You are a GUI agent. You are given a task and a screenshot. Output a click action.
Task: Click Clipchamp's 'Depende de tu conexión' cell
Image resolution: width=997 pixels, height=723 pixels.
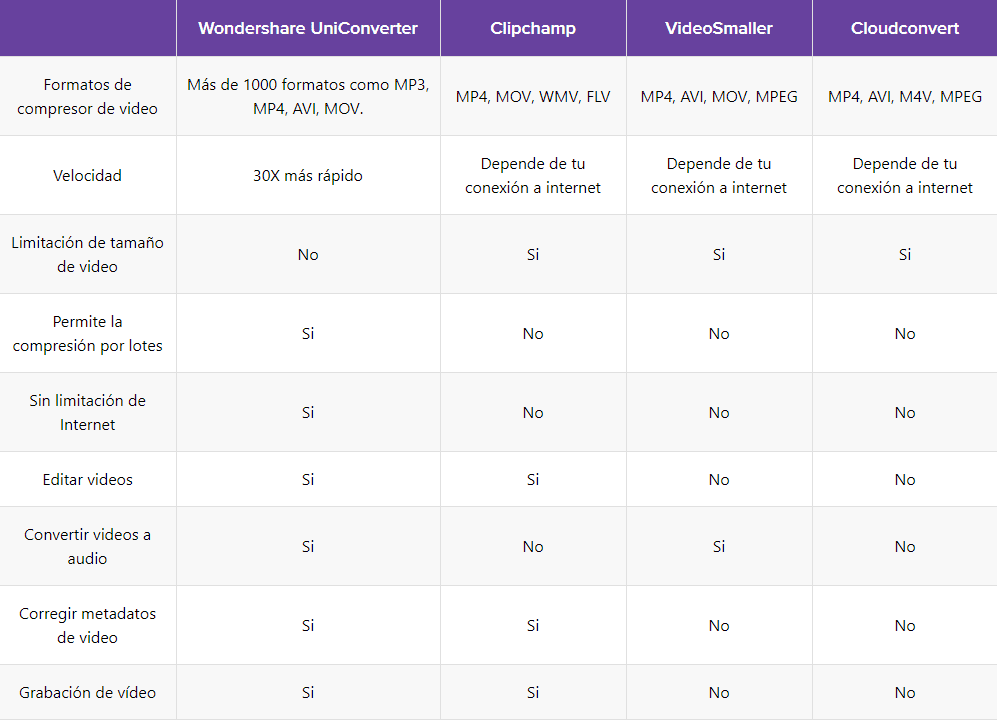pyautogui.click(x=533, y=176)
